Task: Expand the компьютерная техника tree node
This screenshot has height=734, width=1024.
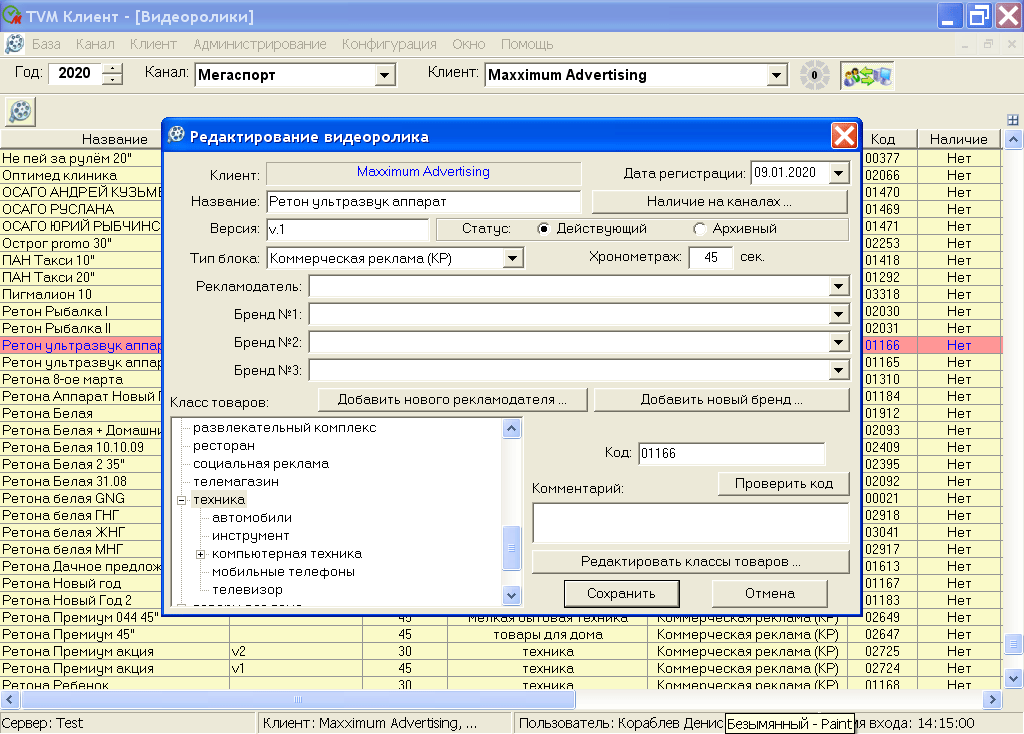Action: coord(201,554)
